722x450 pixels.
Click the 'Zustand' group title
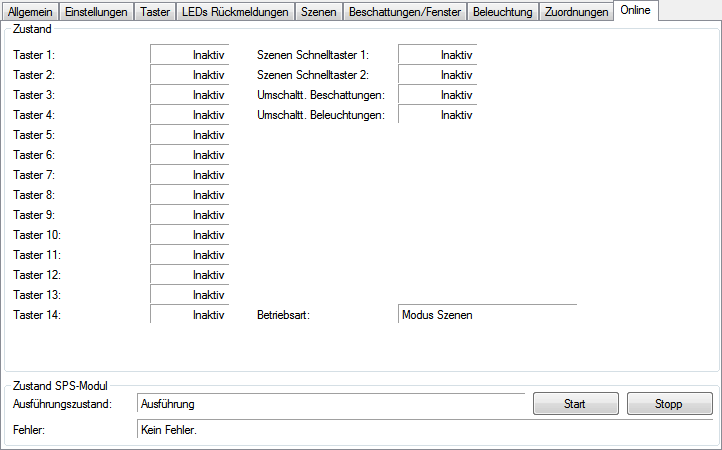[x=32, y=29]
